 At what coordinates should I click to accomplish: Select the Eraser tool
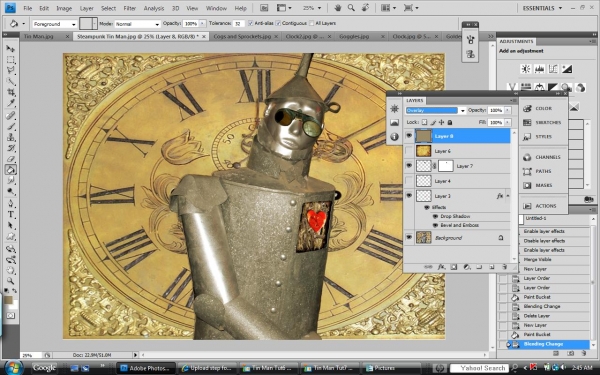point(10,159)
